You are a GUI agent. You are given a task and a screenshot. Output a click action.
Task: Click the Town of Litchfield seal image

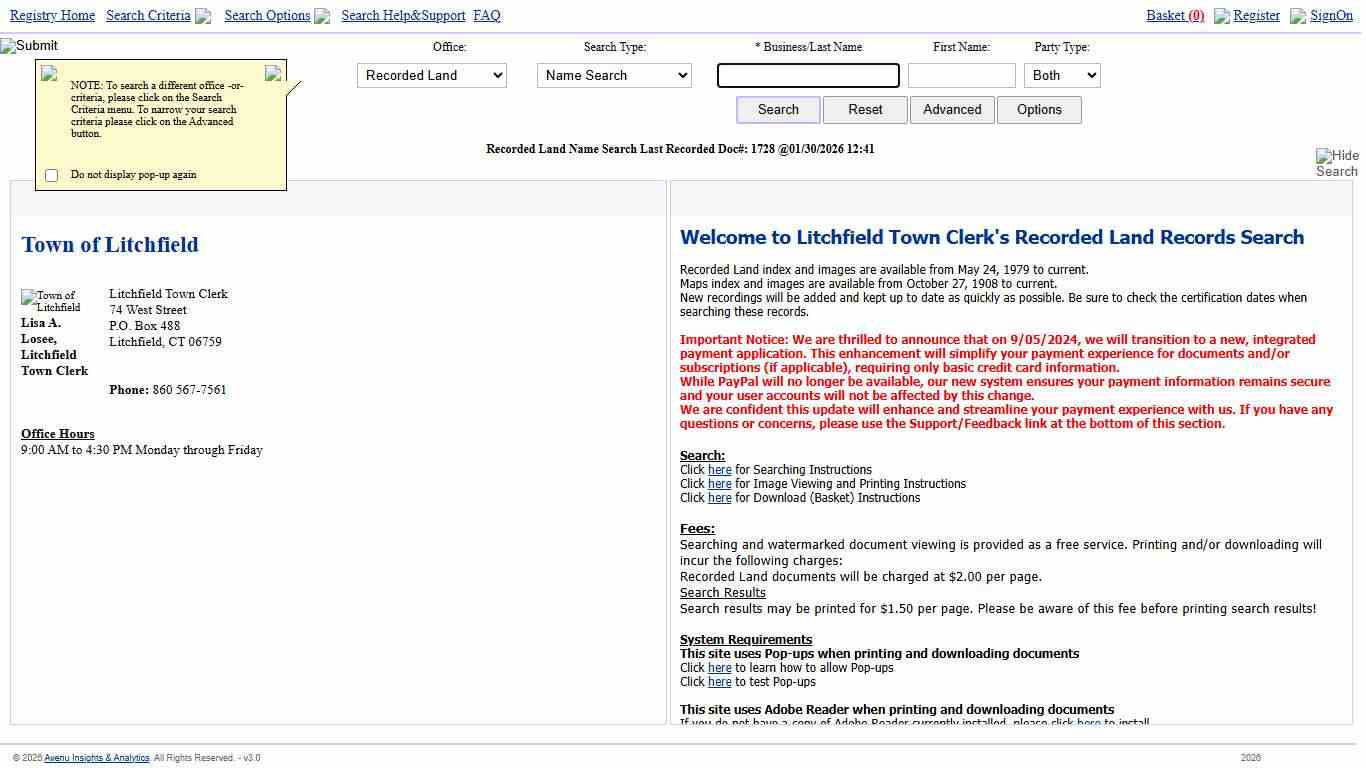(51, 301)
